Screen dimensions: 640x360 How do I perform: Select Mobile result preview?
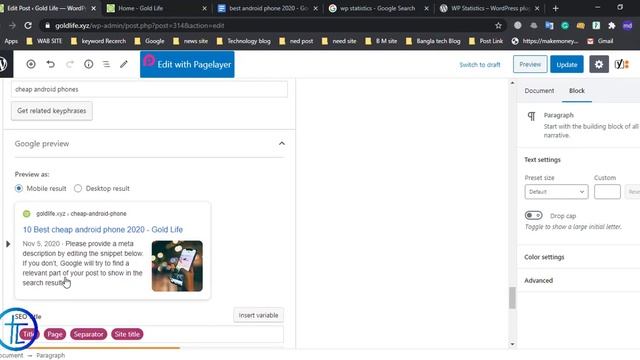tap(19, 188)
